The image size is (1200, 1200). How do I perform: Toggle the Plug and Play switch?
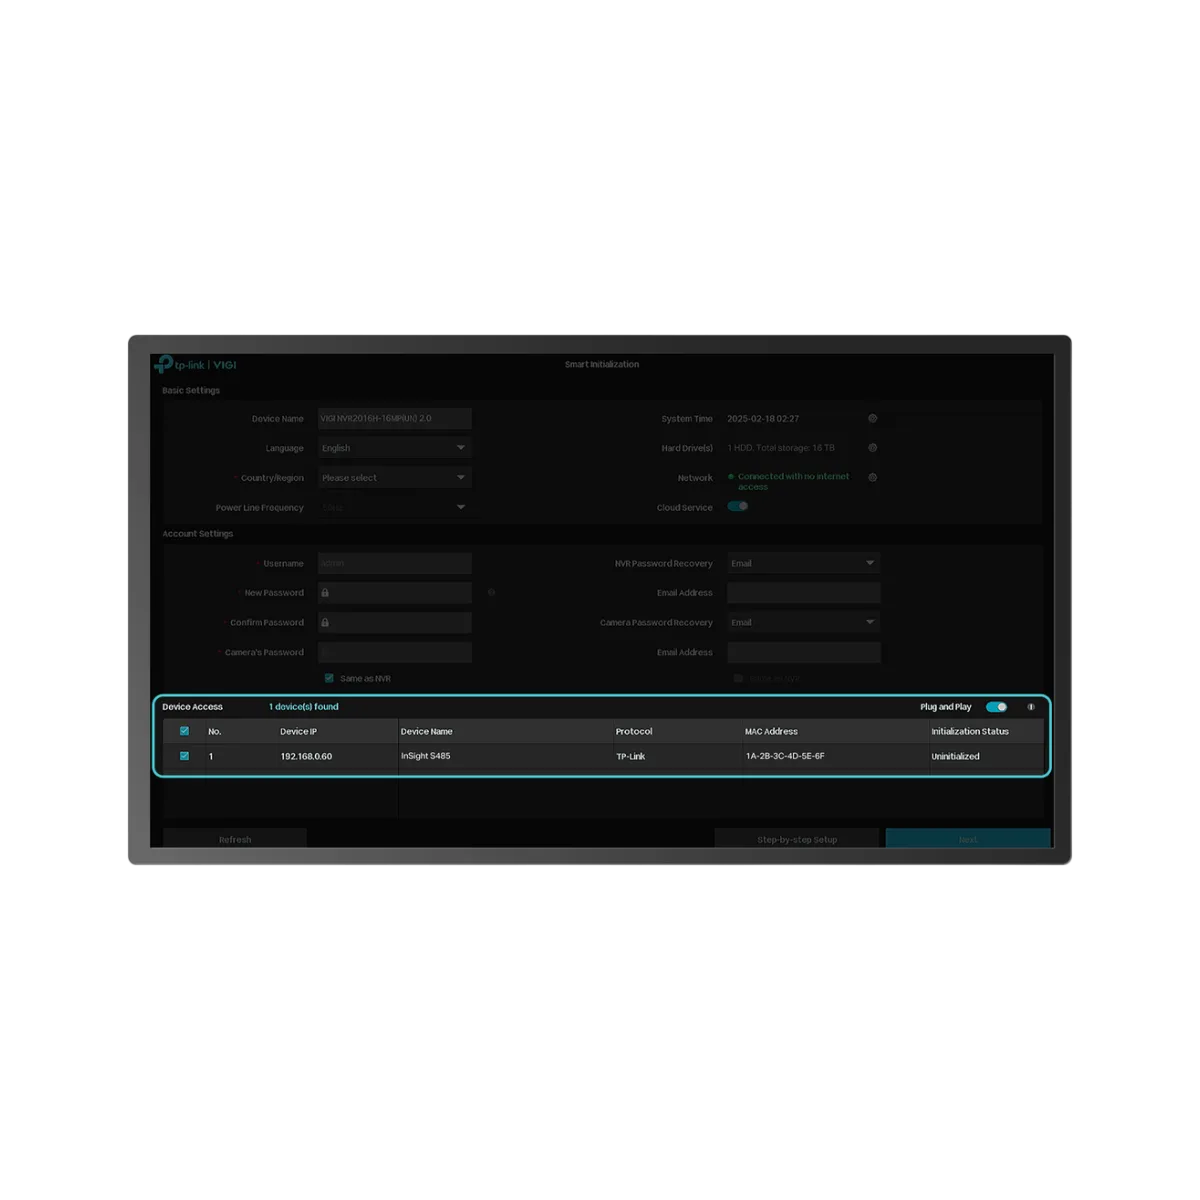pos(996,707)
